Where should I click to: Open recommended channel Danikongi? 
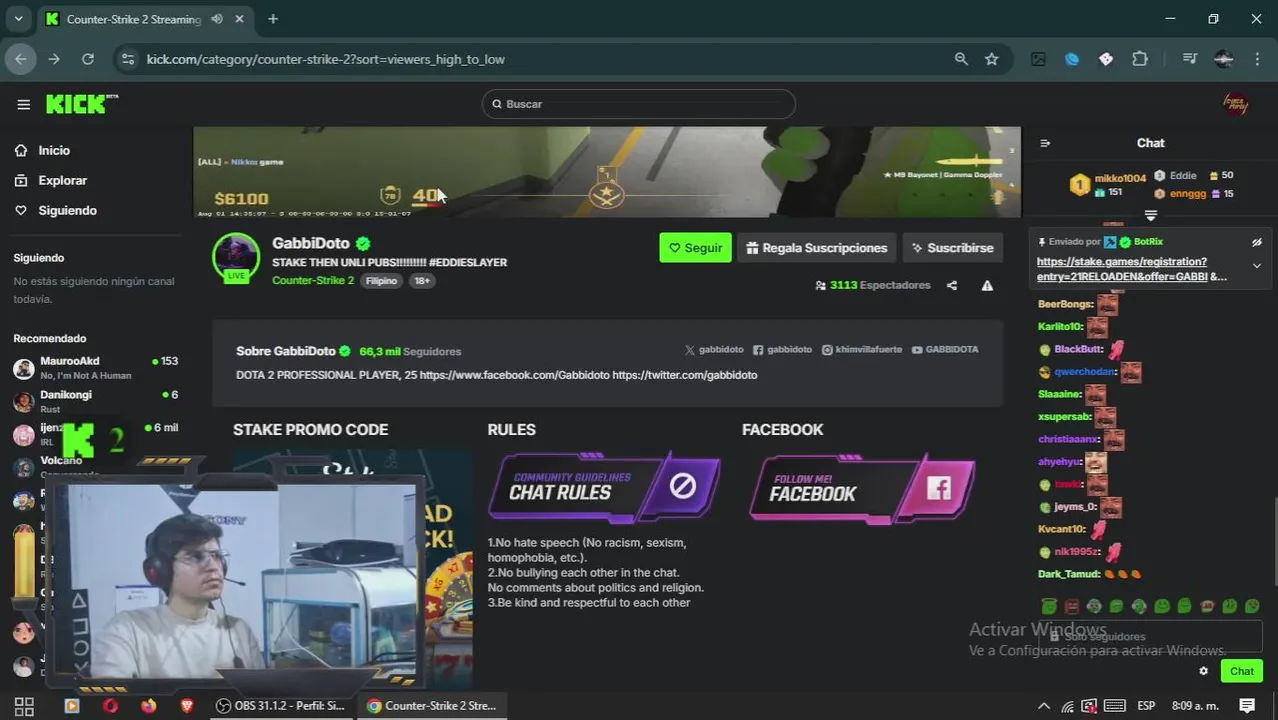[96, 401]
